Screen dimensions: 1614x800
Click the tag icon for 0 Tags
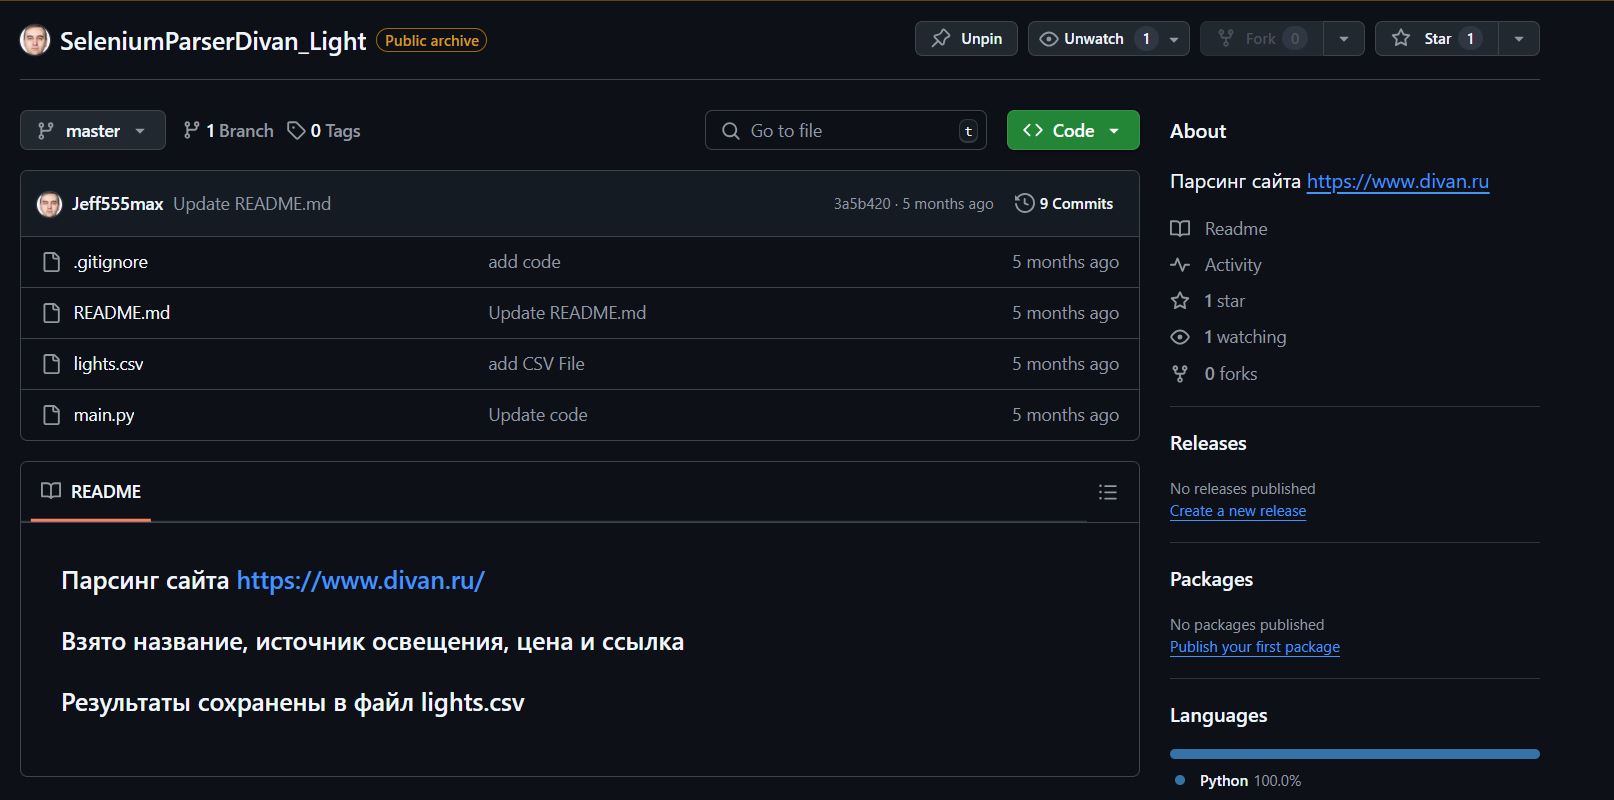[x=296, y=131]
